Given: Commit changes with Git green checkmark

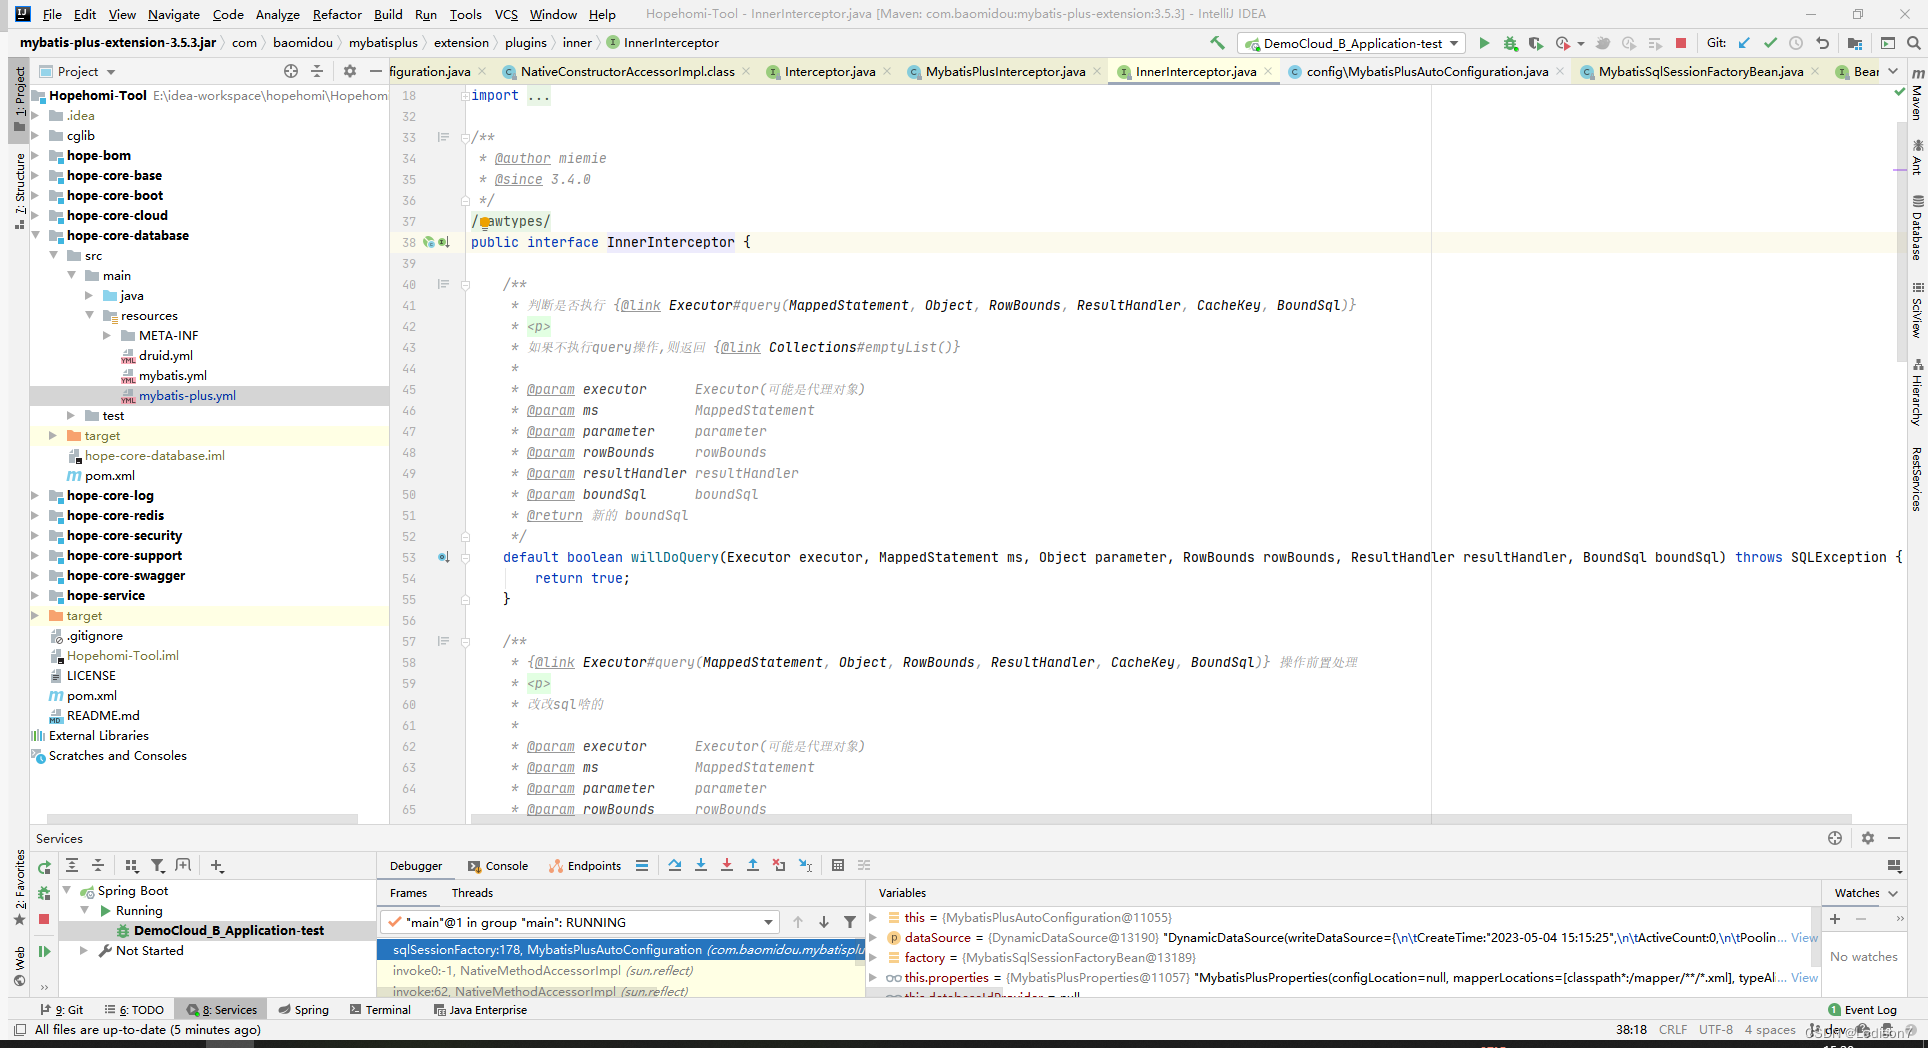Looking at the screenshot, I should coord(1770,43).
